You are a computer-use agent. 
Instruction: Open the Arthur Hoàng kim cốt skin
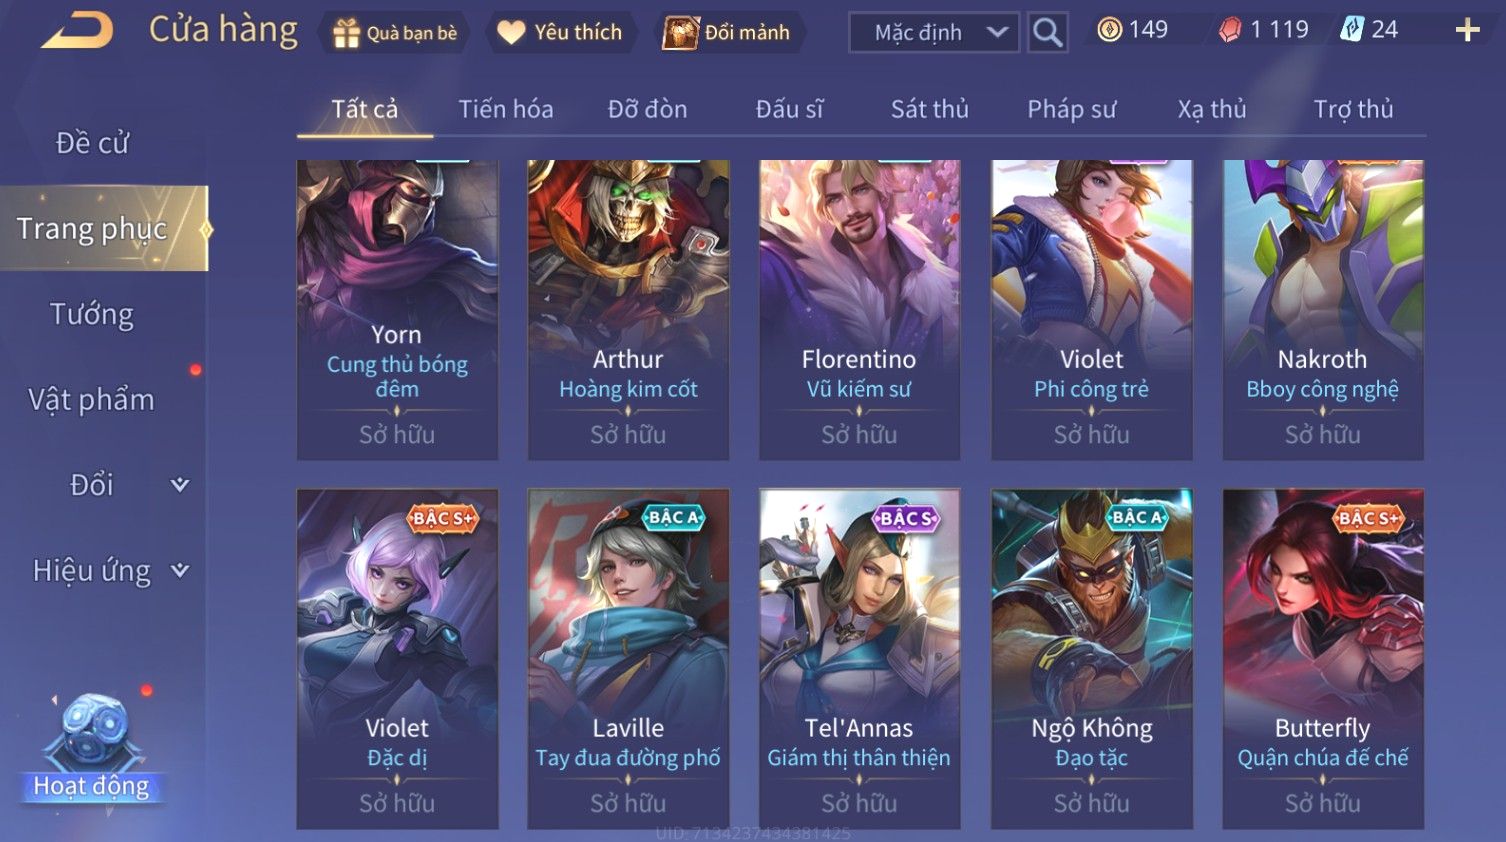[628, 310]
